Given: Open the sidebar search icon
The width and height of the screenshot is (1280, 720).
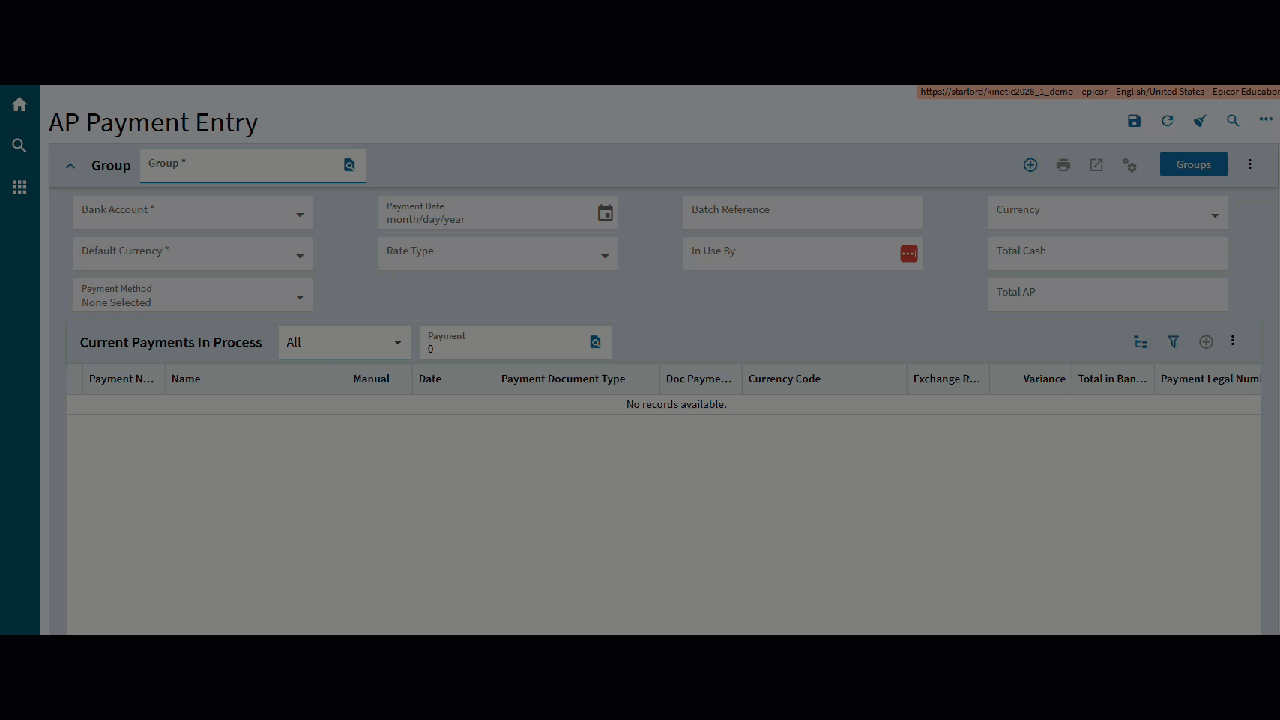Looking at the screenshot, I should [19, 146].
